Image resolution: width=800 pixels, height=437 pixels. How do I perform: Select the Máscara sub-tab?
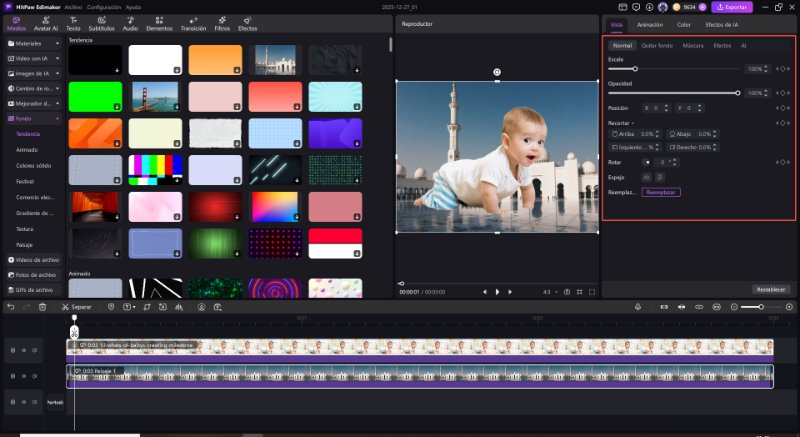tap(693, 45)
